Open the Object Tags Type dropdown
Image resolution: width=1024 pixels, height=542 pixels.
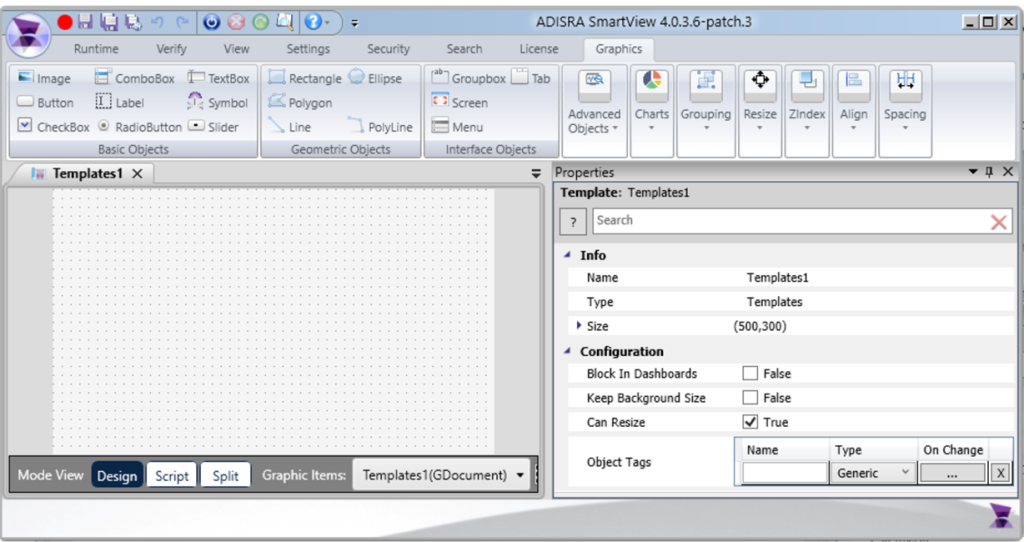[872, 473]
